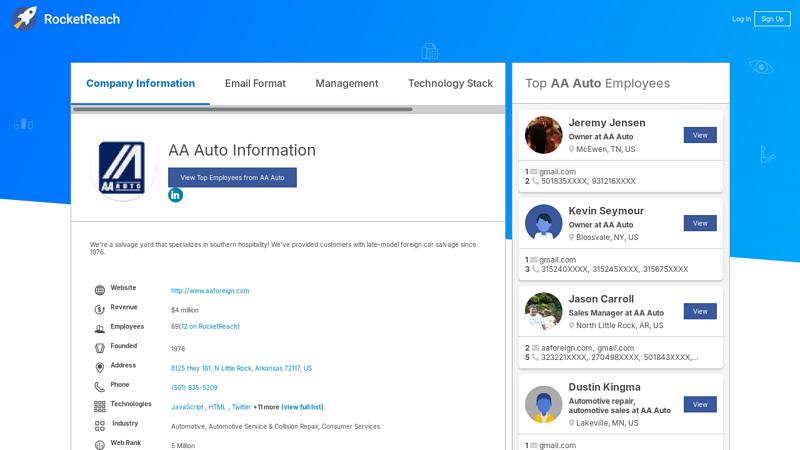Open Kevin Seymour's avatar image
The image size is (800, 450).
[543, 223]
